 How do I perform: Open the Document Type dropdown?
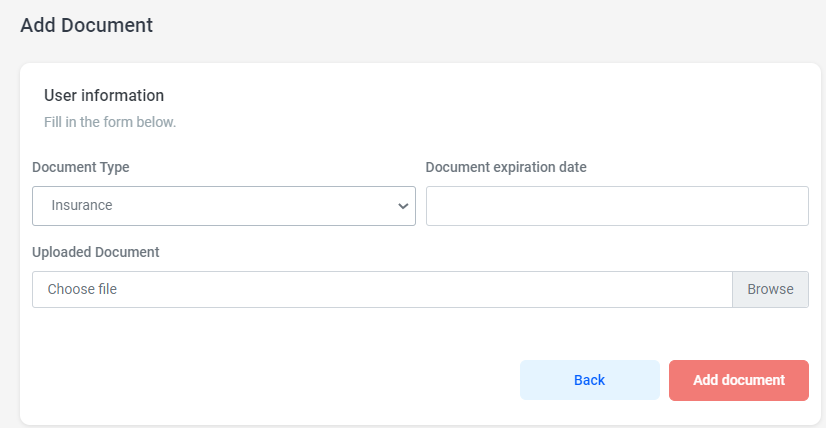(223, 206)
